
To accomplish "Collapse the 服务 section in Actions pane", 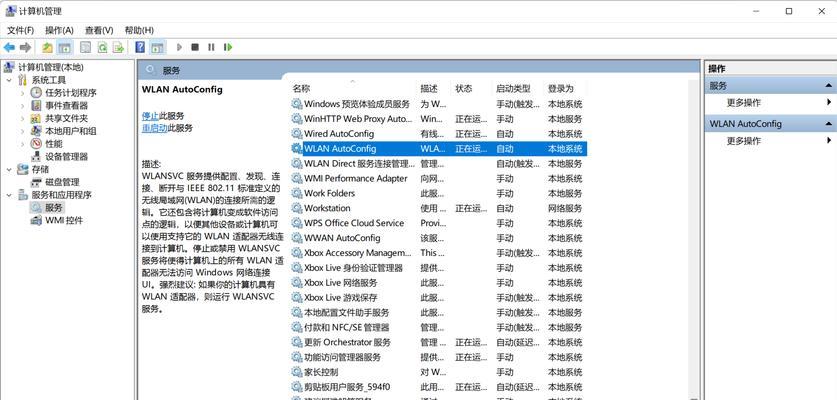I will tap(828, 85).
